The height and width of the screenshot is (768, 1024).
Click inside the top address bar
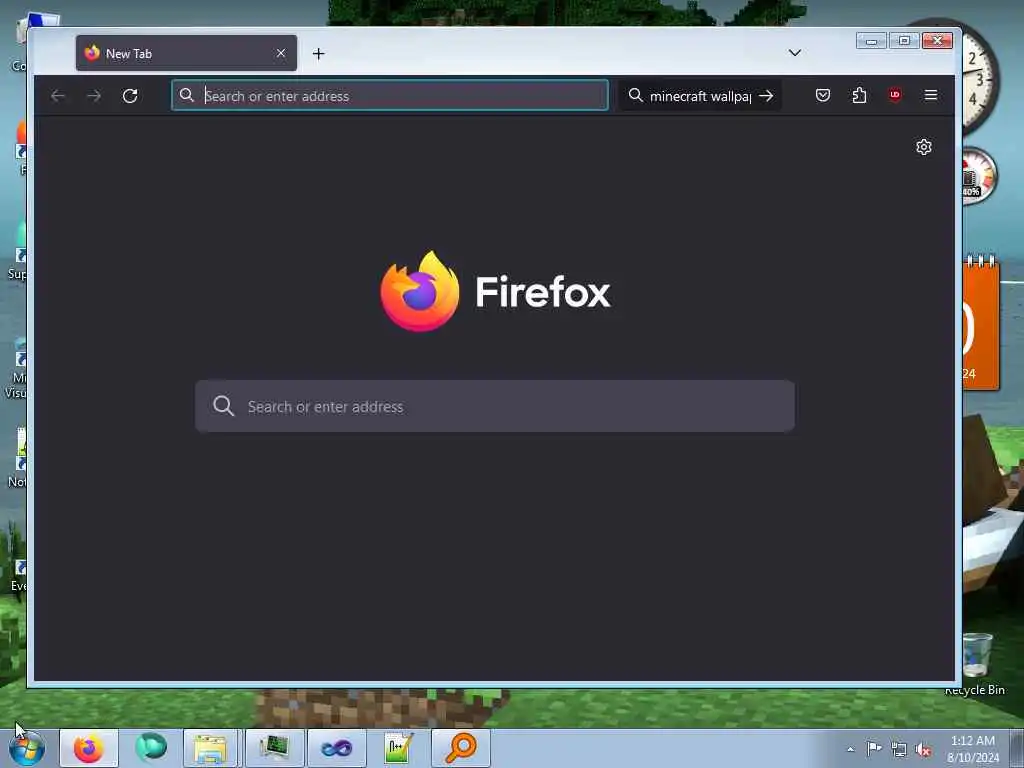point(390,95)
